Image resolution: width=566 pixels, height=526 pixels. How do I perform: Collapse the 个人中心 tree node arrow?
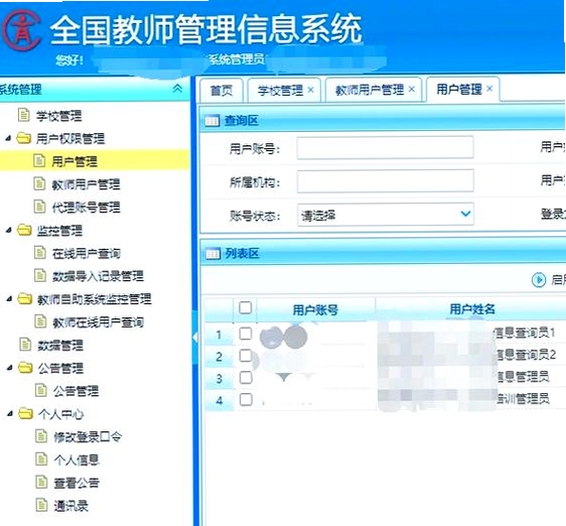[x=10, y=413]
